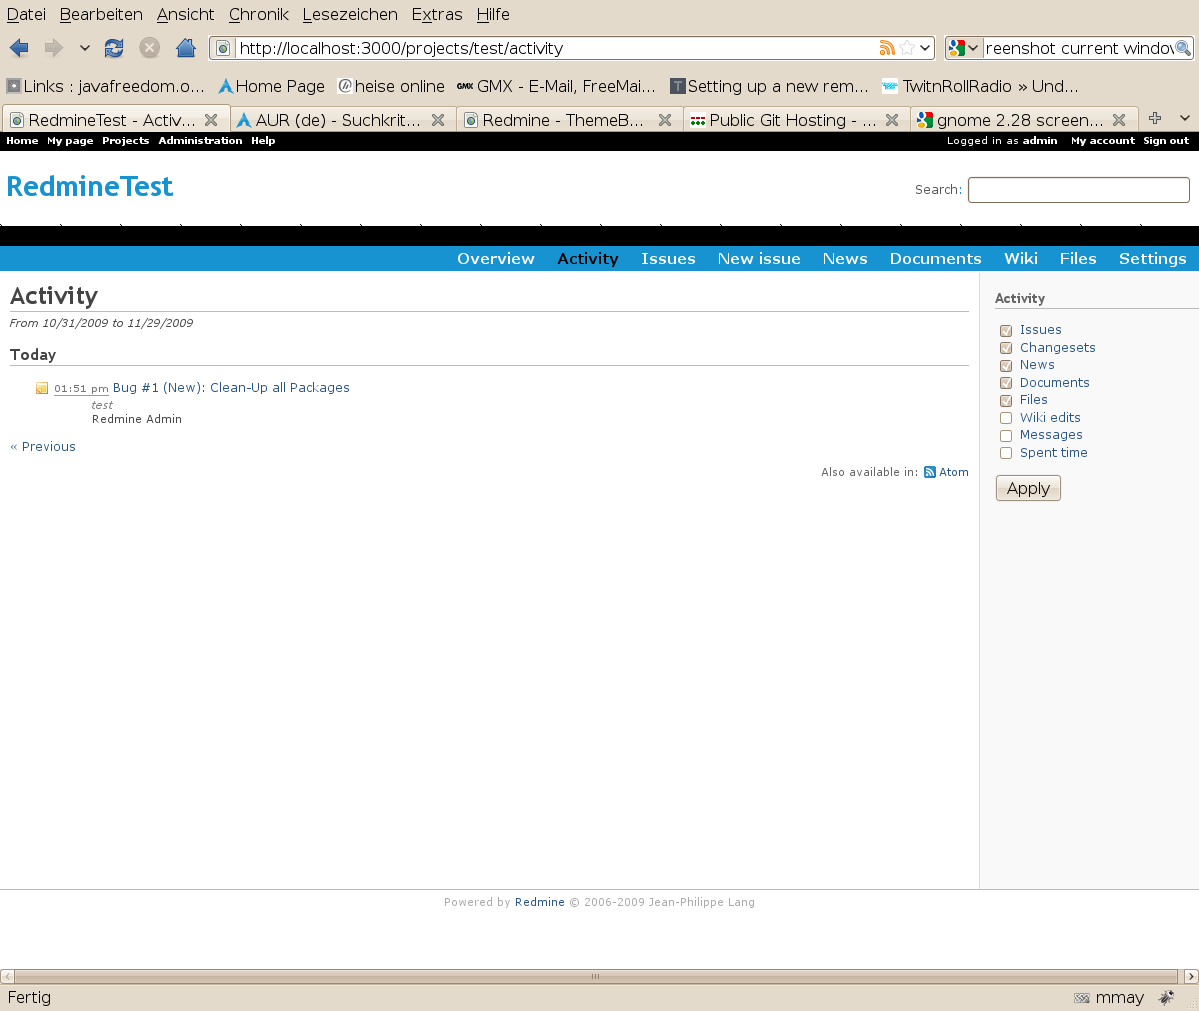Focus the Redmine Search input field
This screenshot has height=1011, width=1199.
[1078, 190]
